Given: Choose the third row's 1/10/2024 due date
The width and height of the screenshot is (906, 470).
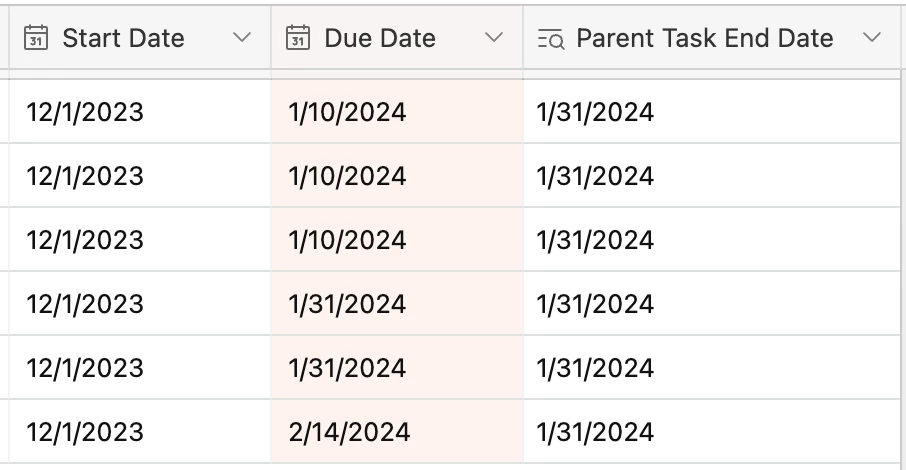Looking at the screenshot, I should click(x=397, y=239).
